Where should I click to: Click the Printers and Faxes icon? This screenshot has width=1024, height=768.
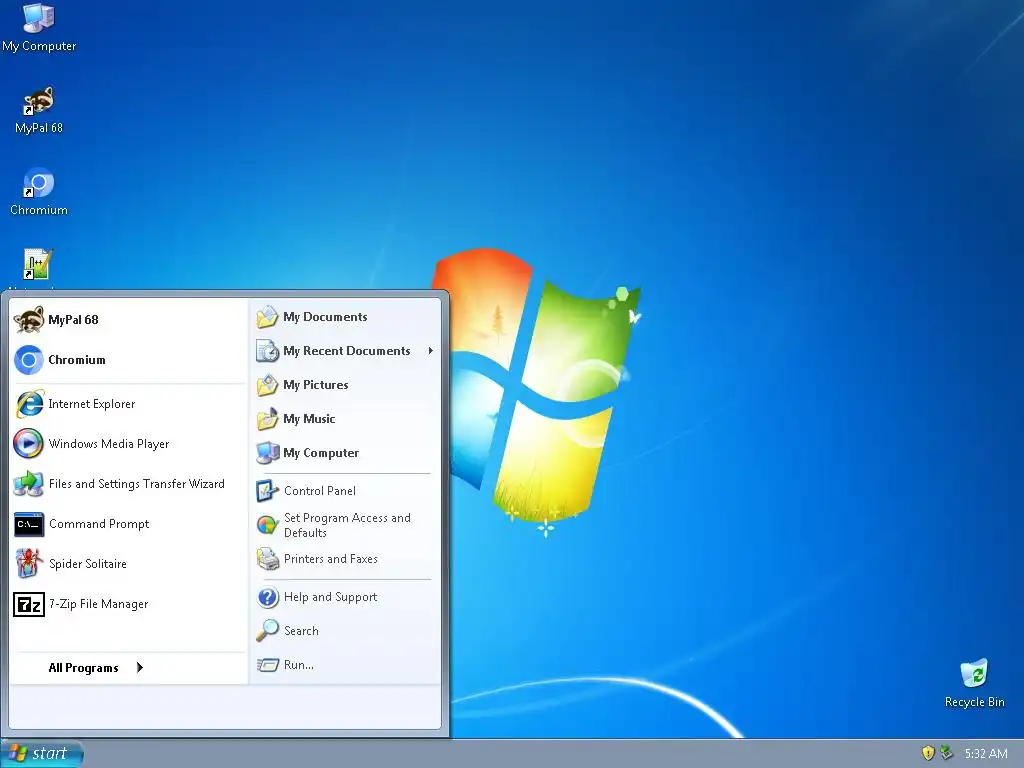(x=267, y=559)
